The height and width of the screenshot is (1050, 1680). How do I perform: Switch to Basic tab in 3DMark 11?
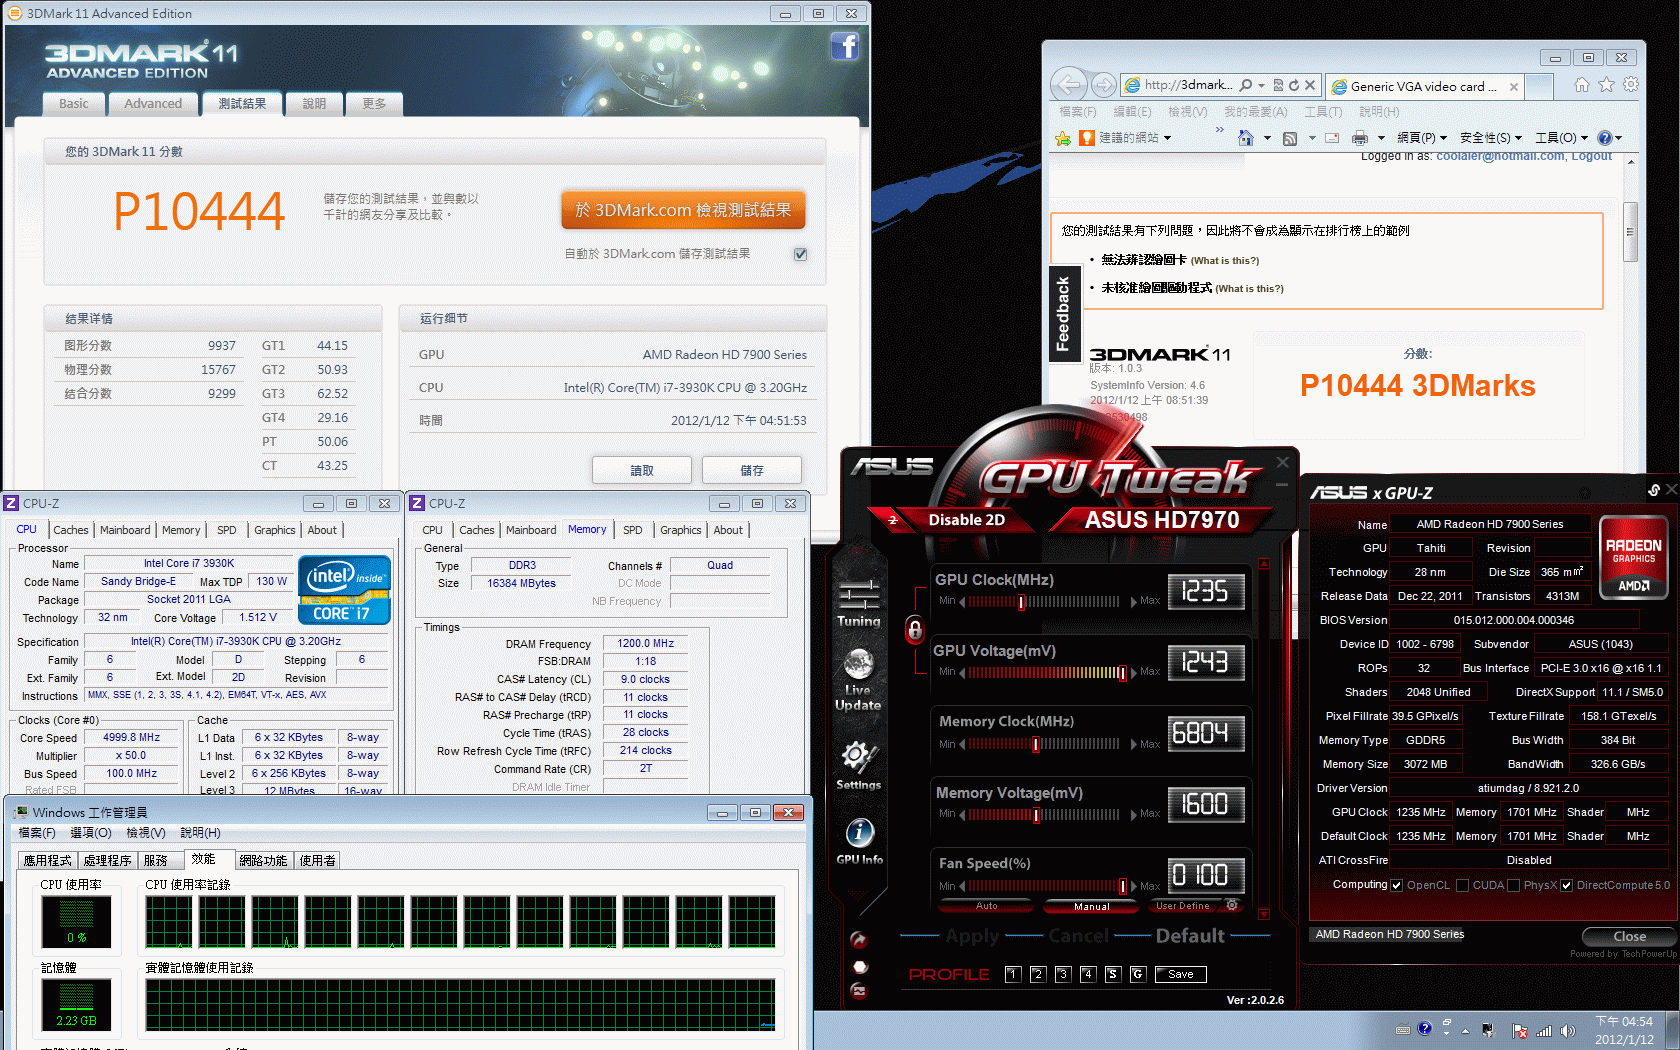pos(73,103)
